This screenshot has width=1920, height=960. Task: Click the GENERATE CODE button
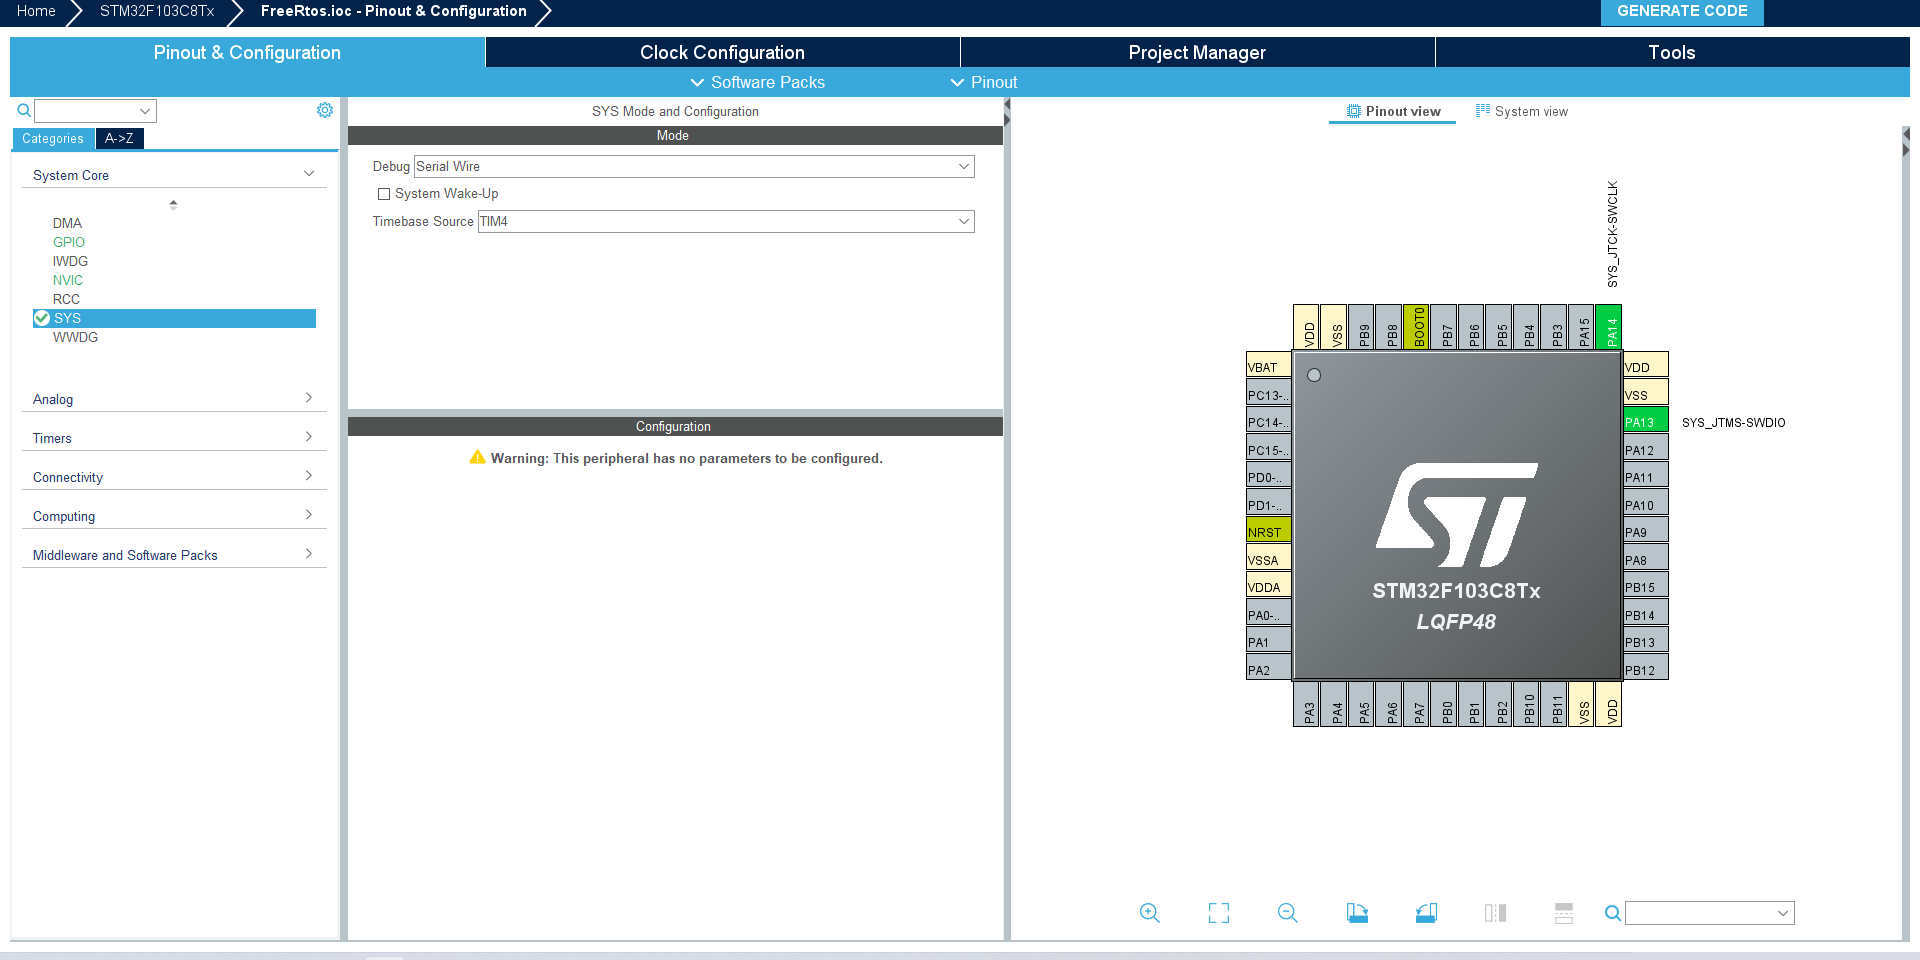click(x=1681, y=12)
